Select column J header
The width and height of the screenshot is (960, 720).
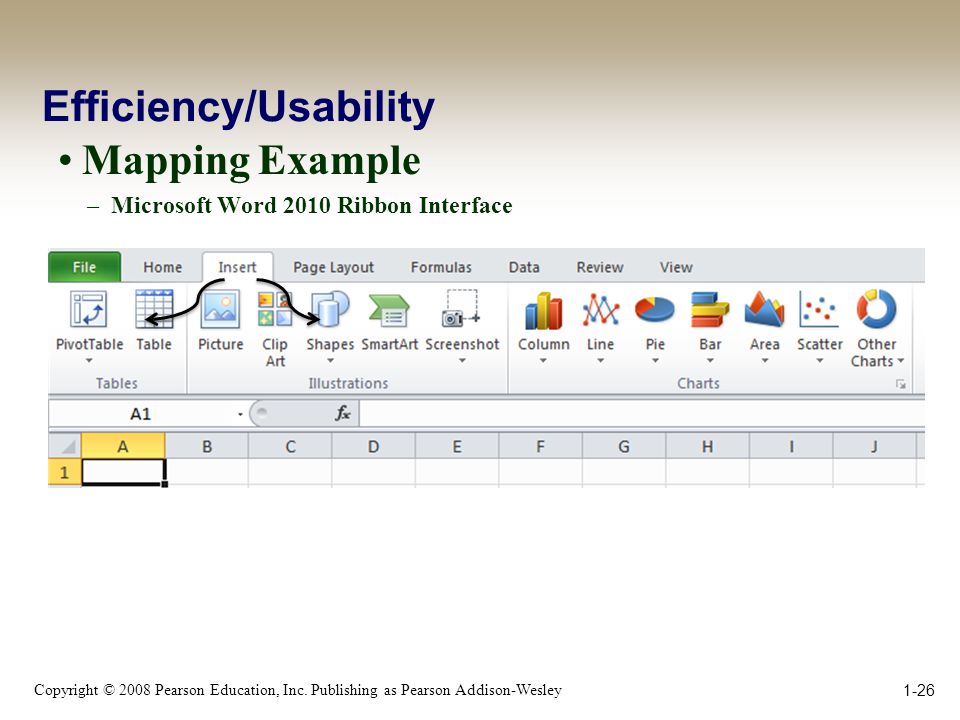tap(874, 446)
